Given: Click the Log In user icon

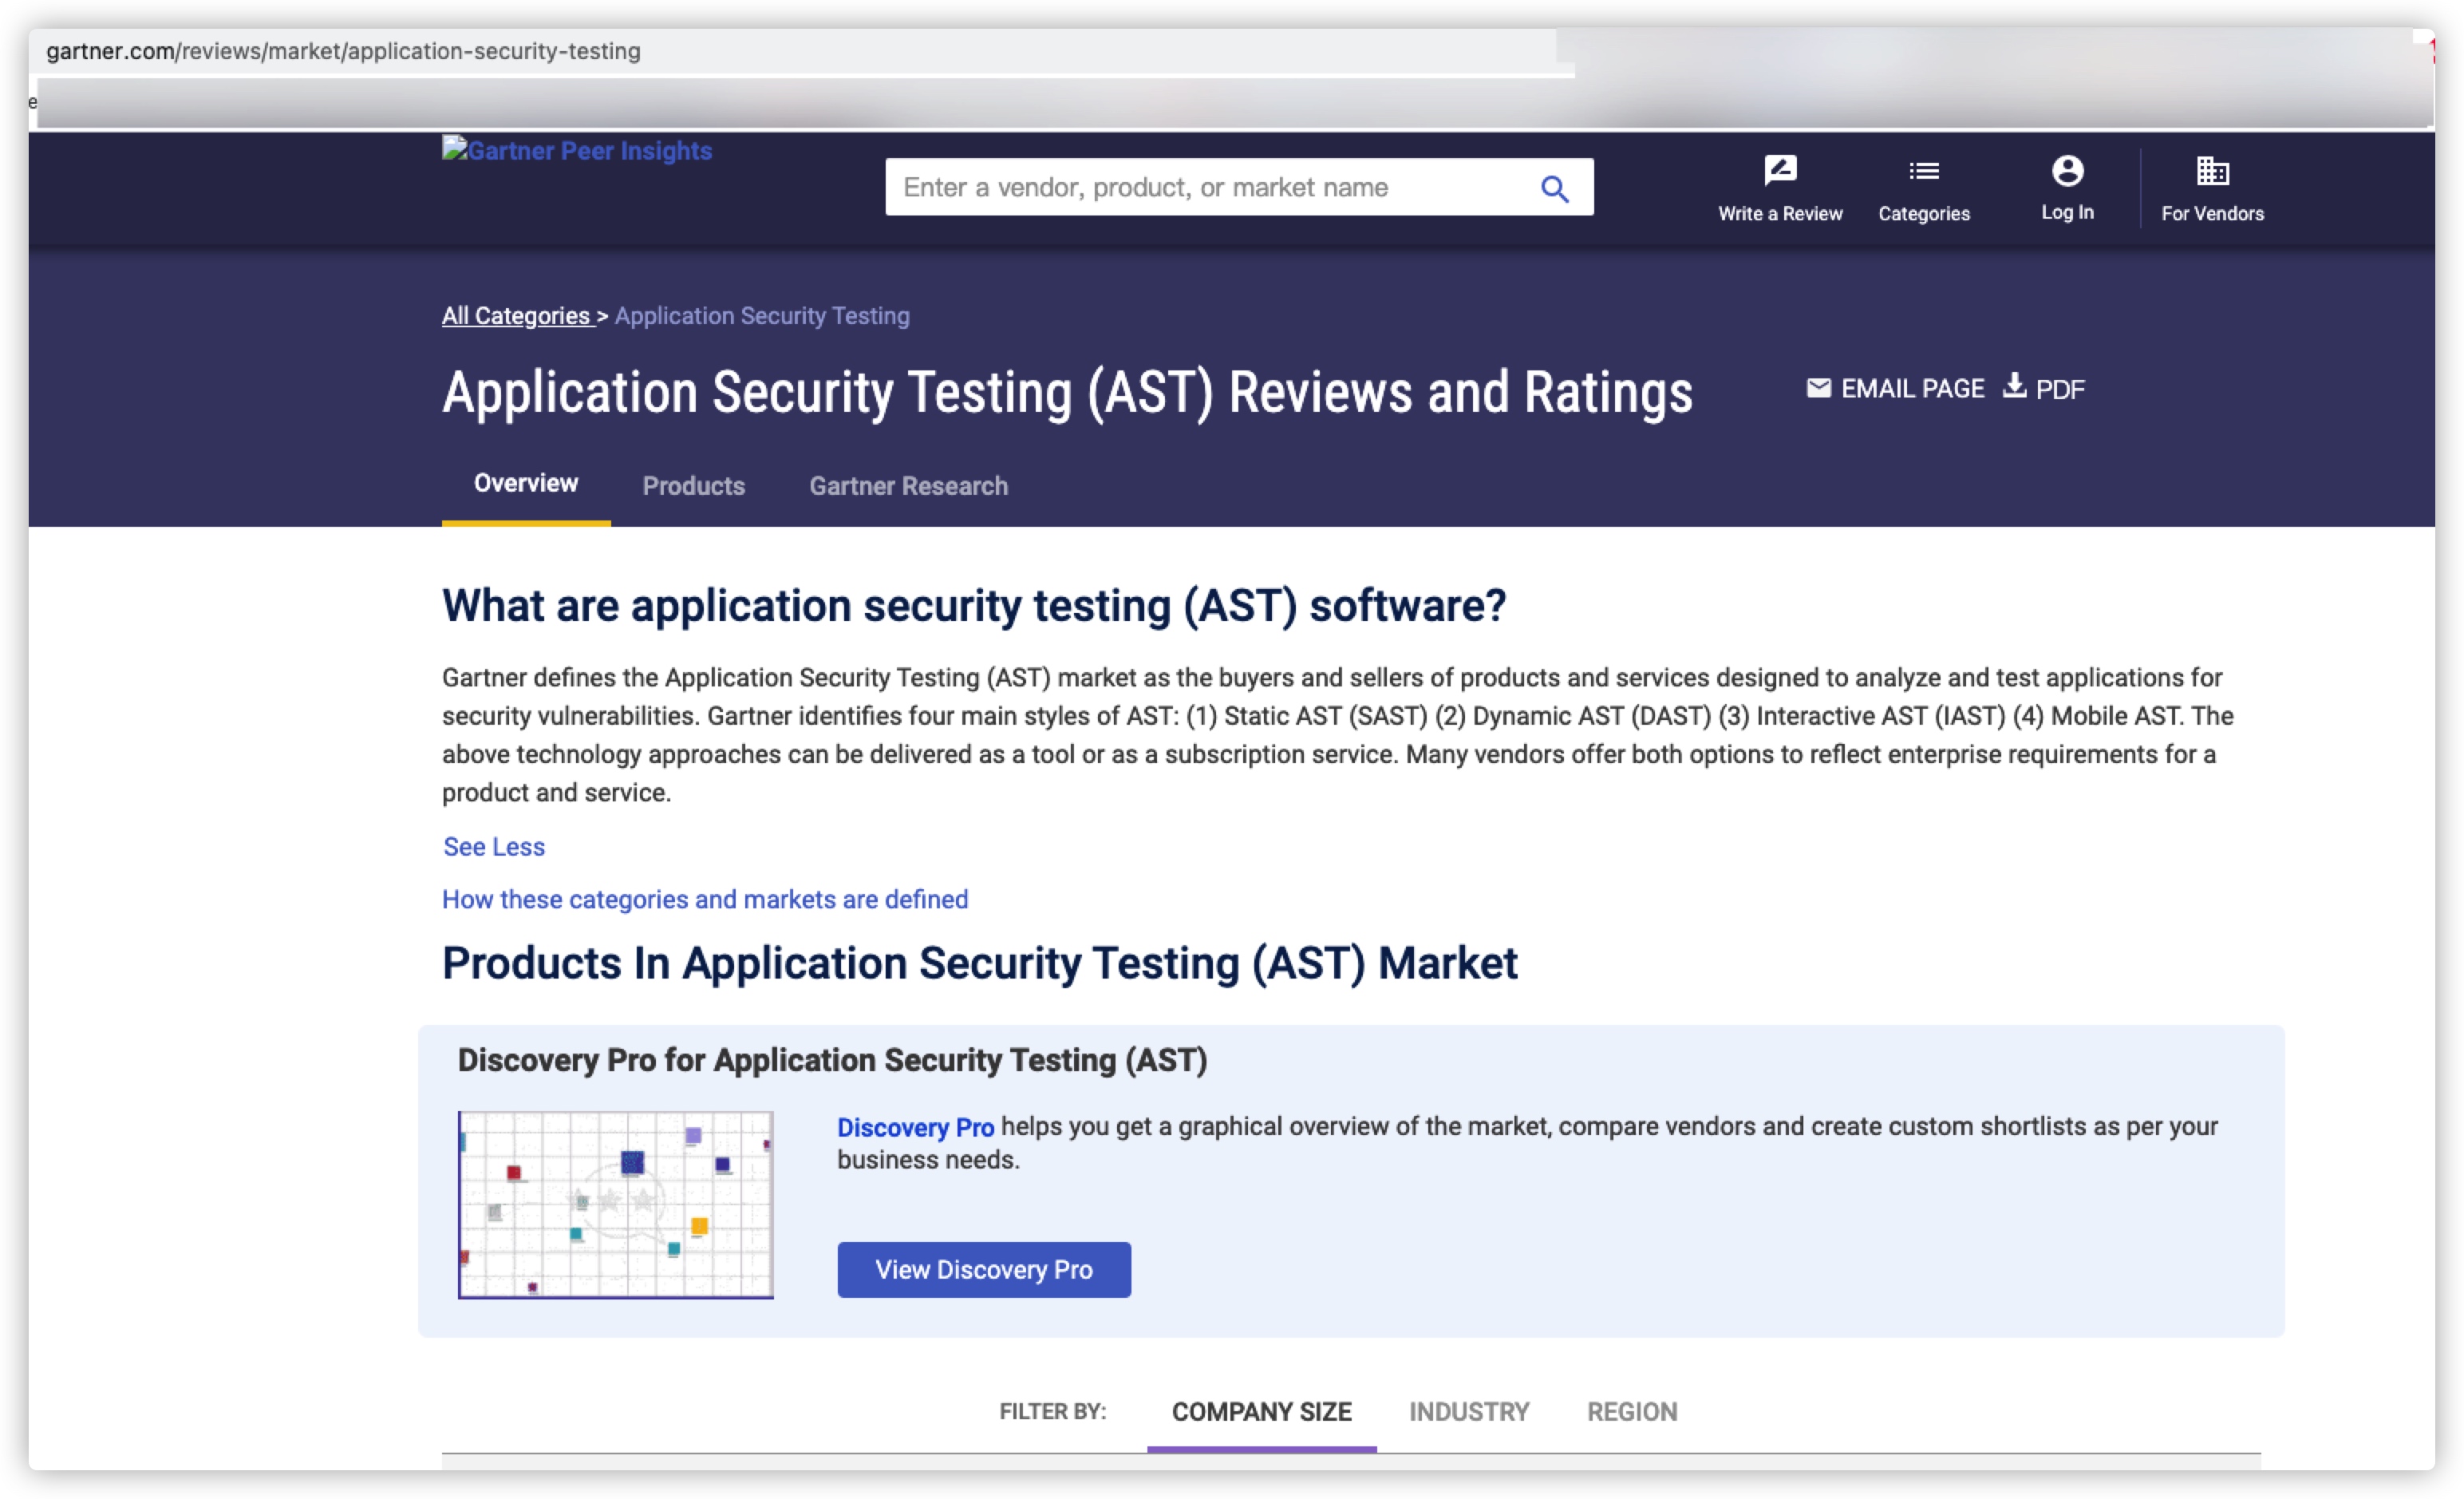Looking at the screenshot, I should coord(2067,171).
